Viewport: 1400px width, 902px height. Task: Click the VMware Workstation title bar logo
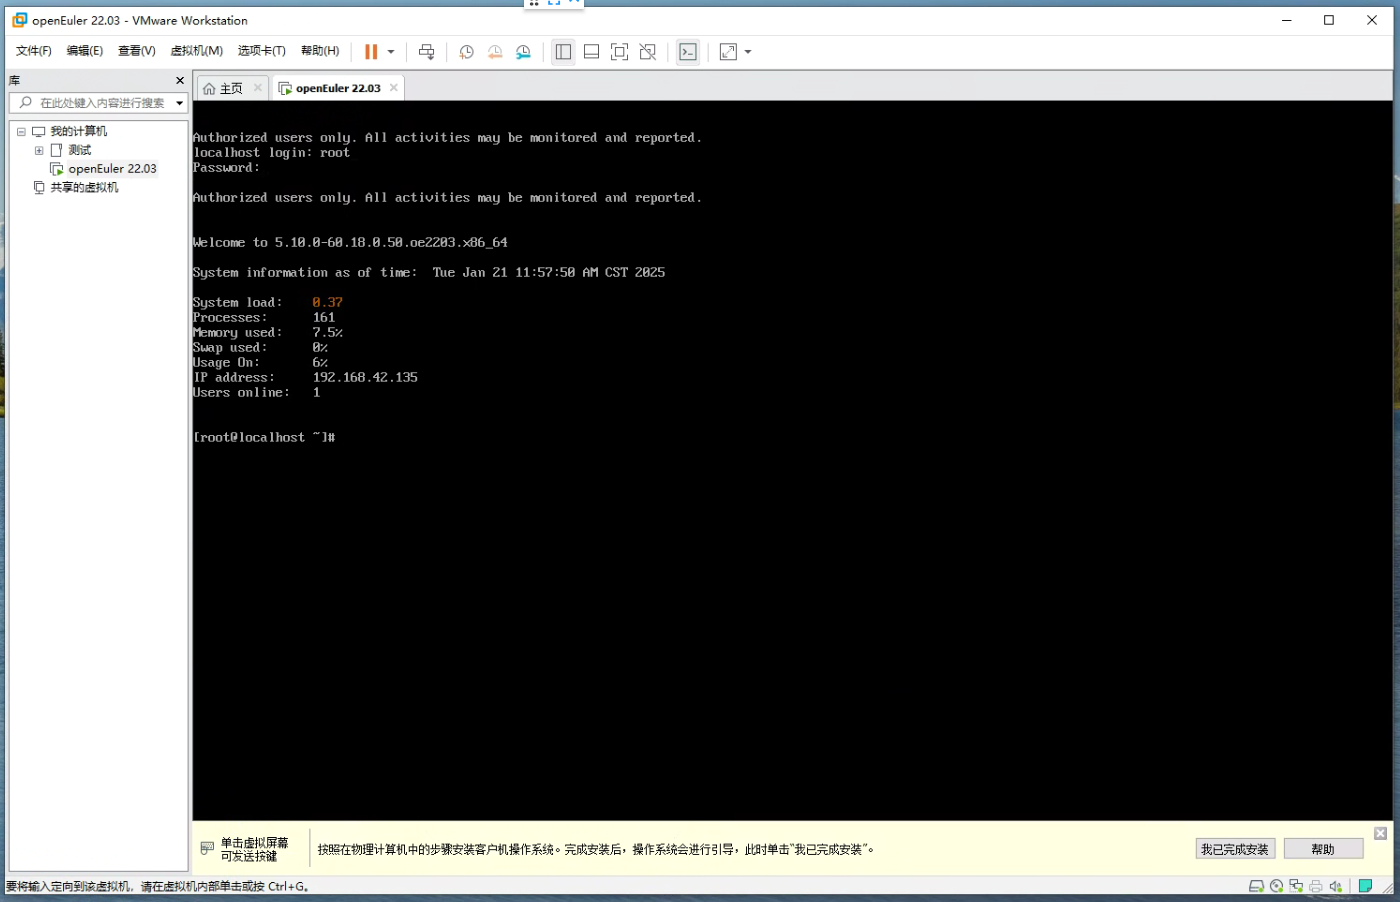point(19,20)
